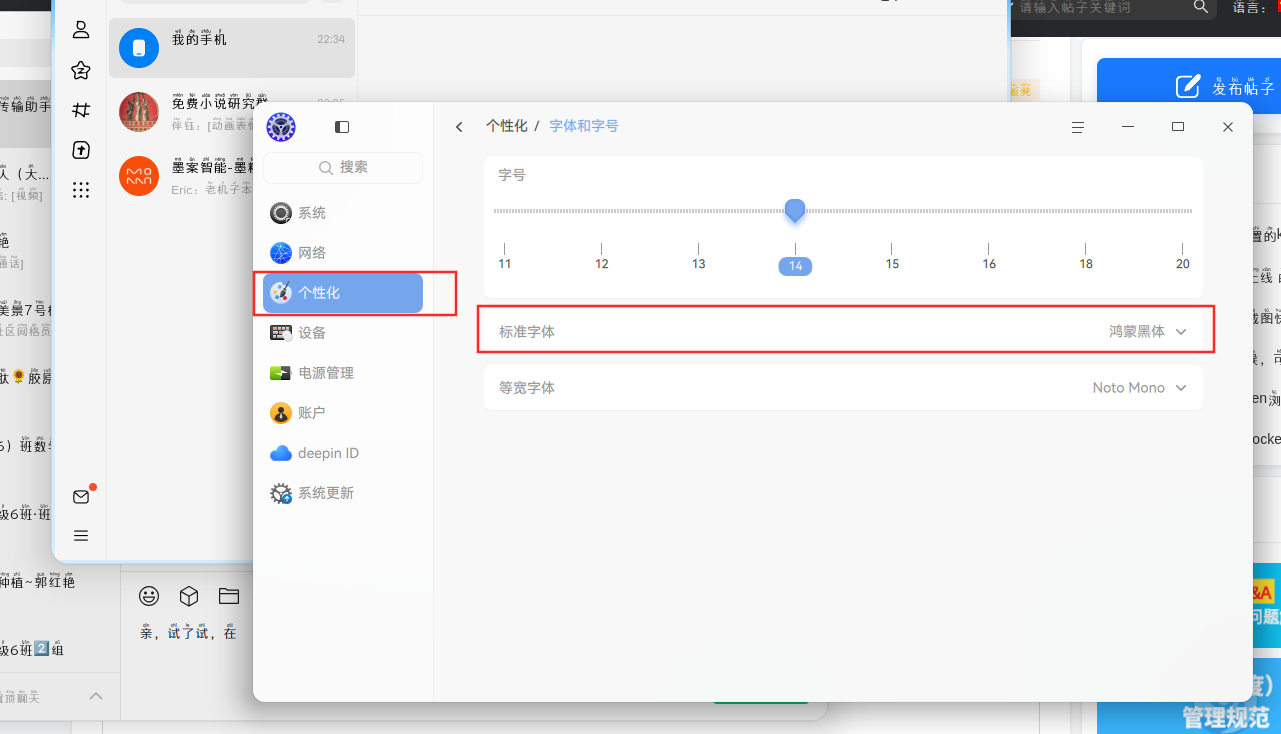Screen dimensions: 1281x734
Task: Select 个性化 in settings sidebar
Action: [x=343, y=293]
